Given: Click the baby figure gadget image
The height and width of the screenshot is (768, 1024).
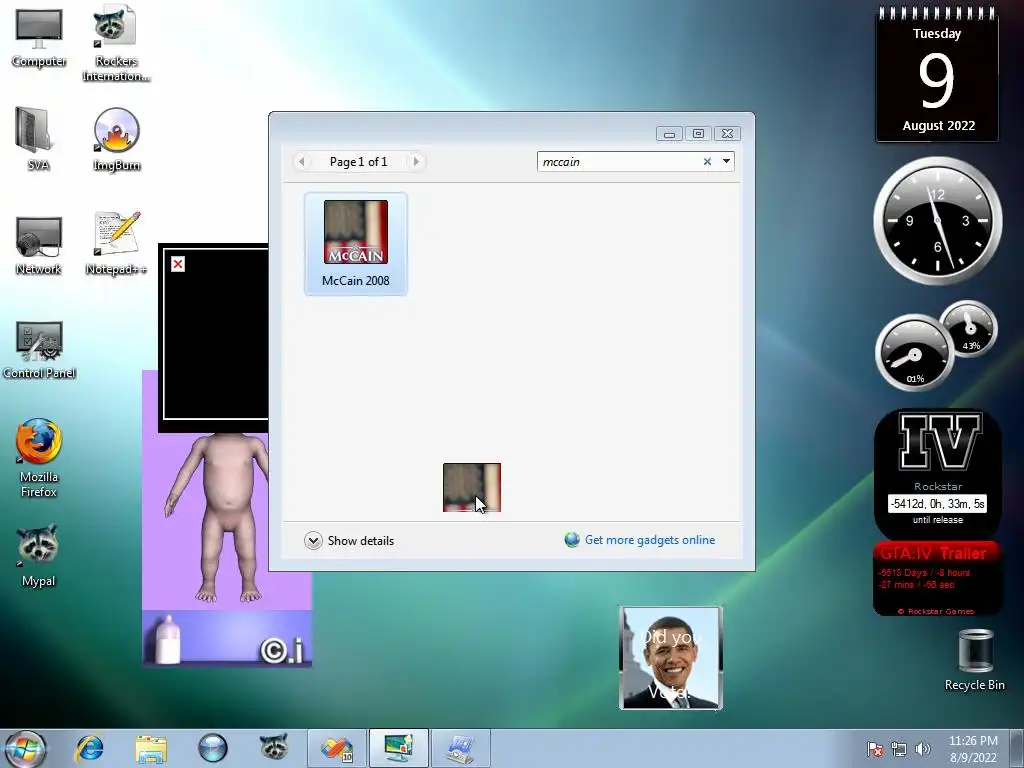Looking at the screenshot, I should coord(227,518).
